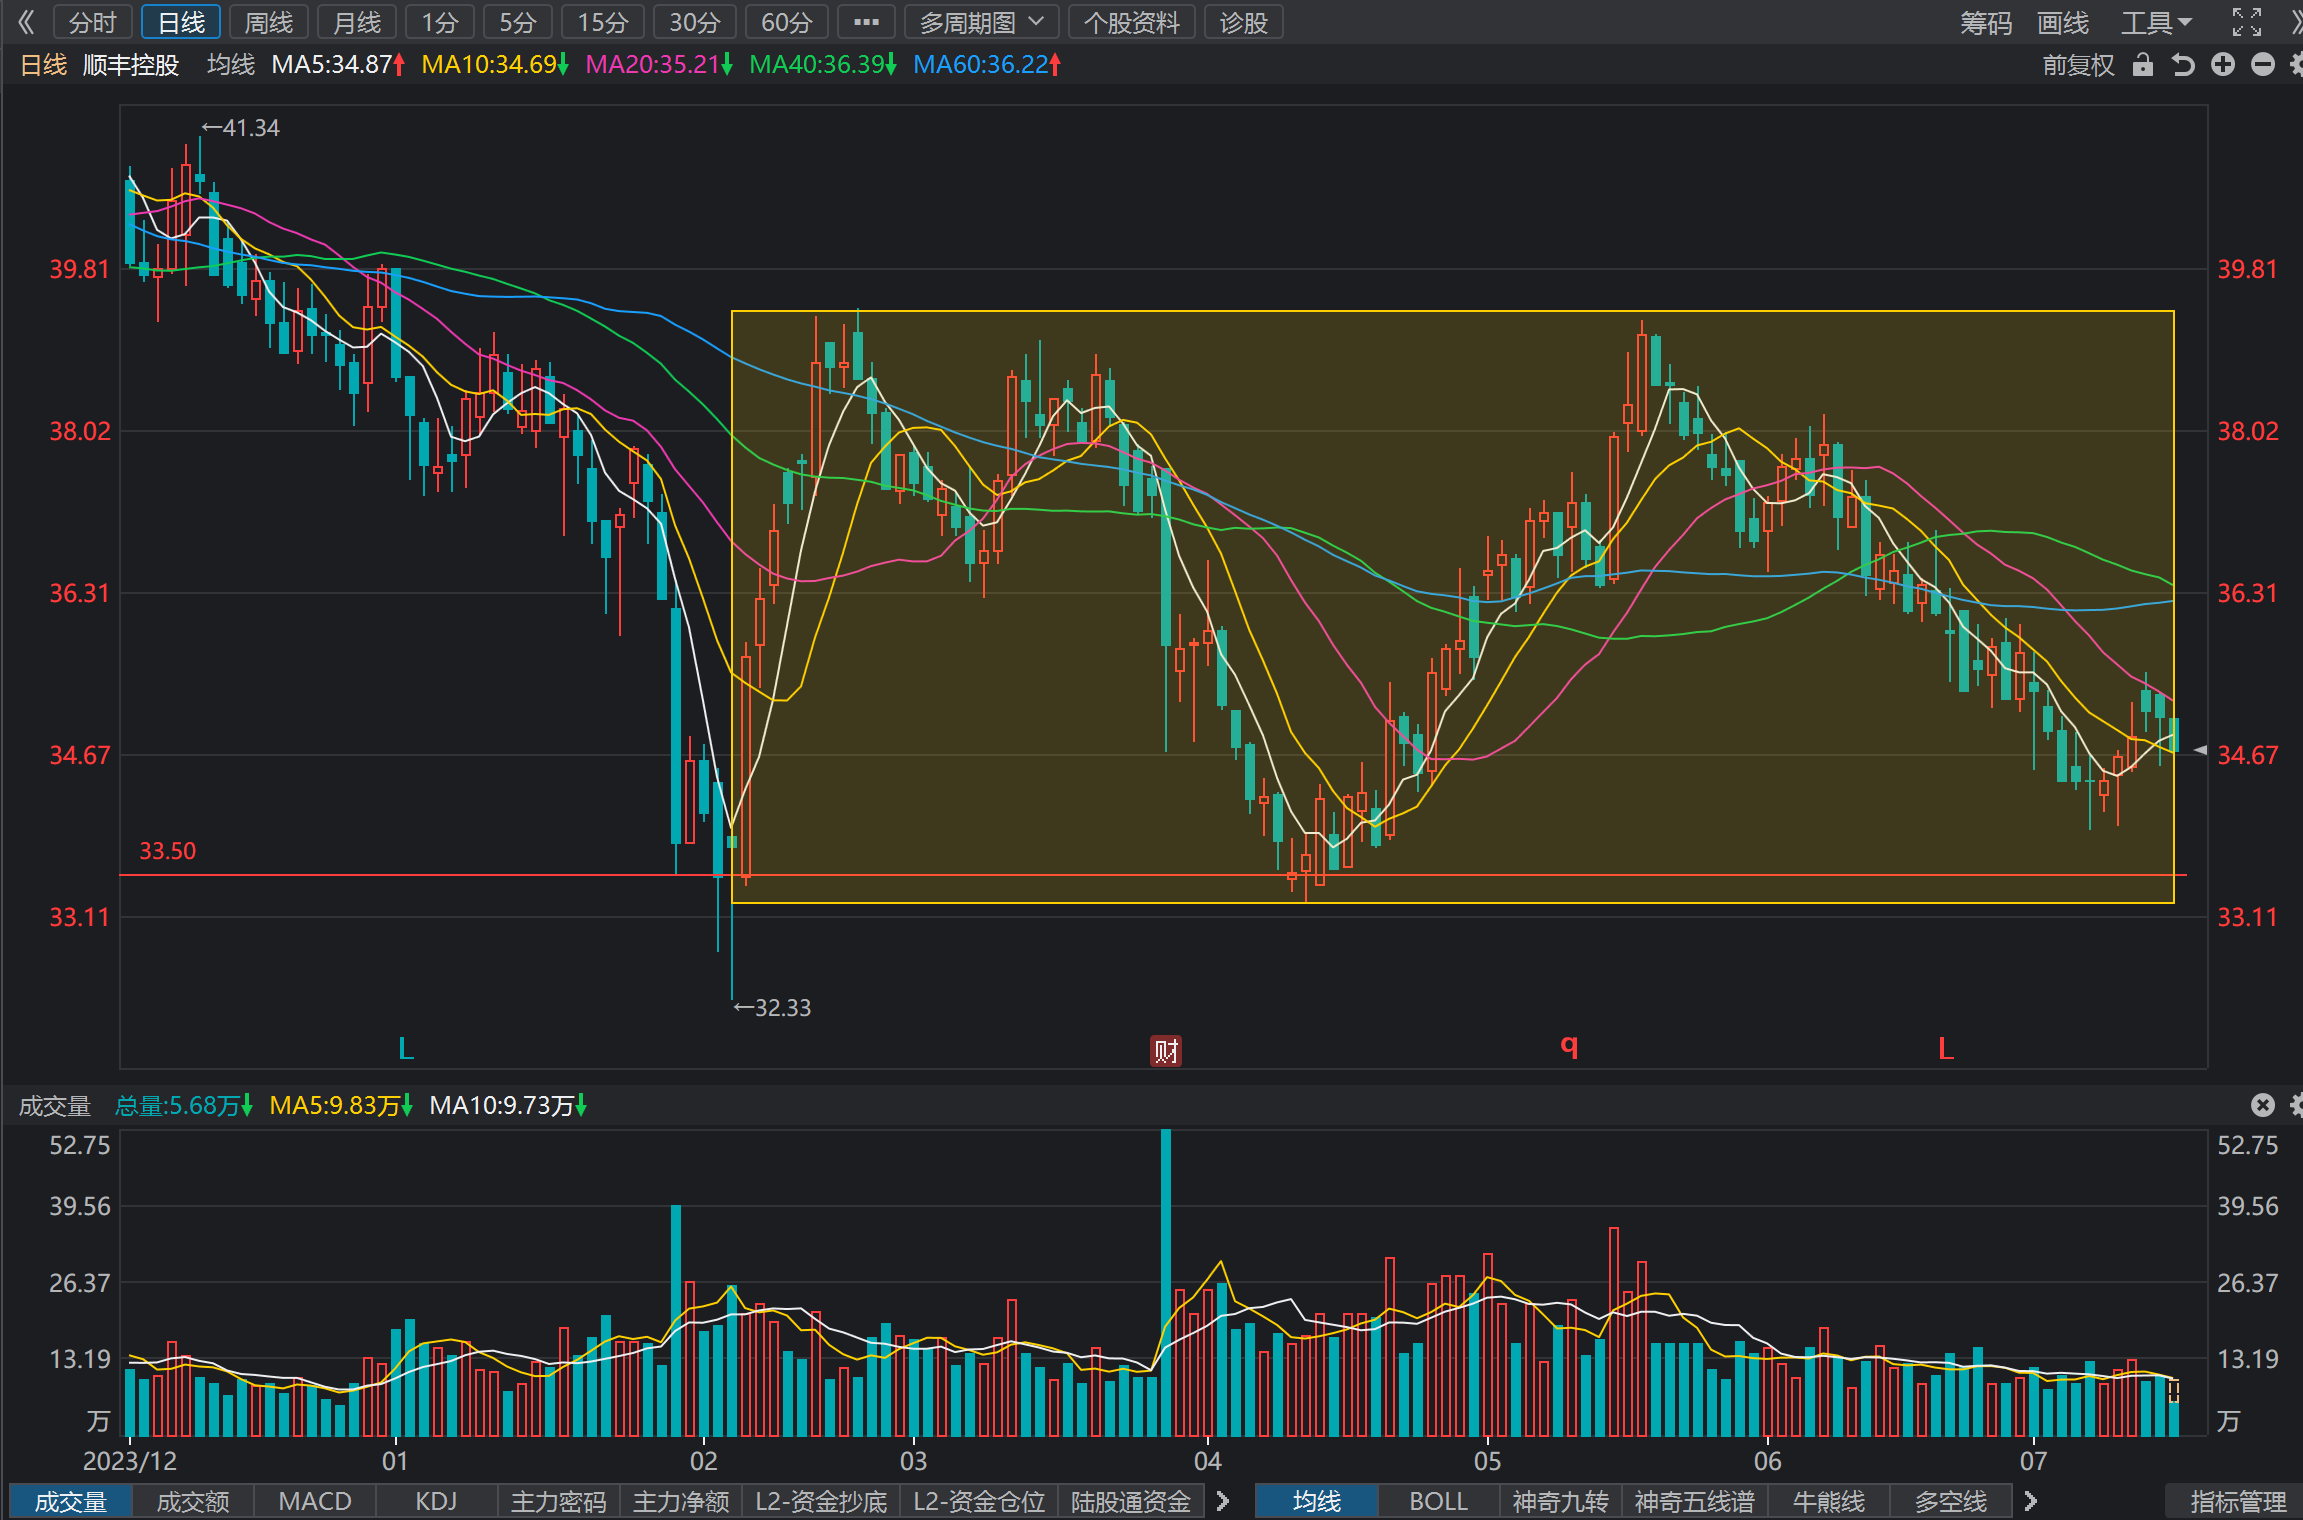
Task: Click the 32.33 low price annotation
Action: [772, 1008]
